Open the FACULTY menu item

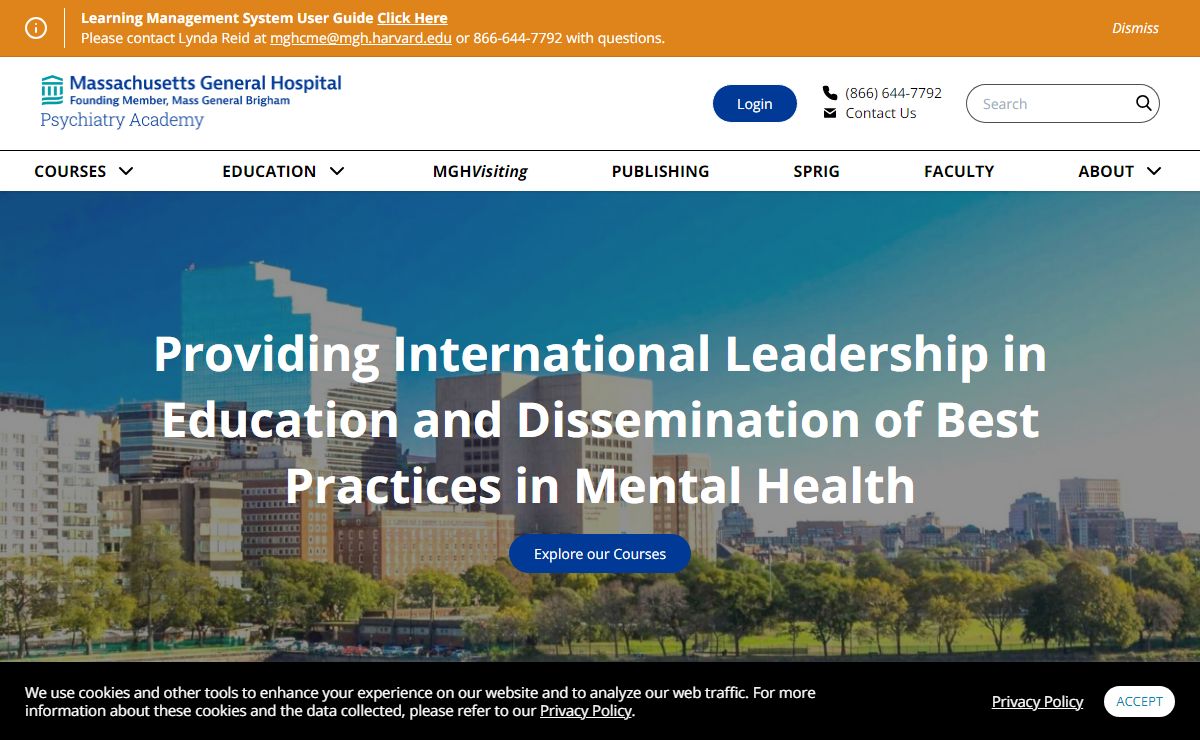(959, 171)
